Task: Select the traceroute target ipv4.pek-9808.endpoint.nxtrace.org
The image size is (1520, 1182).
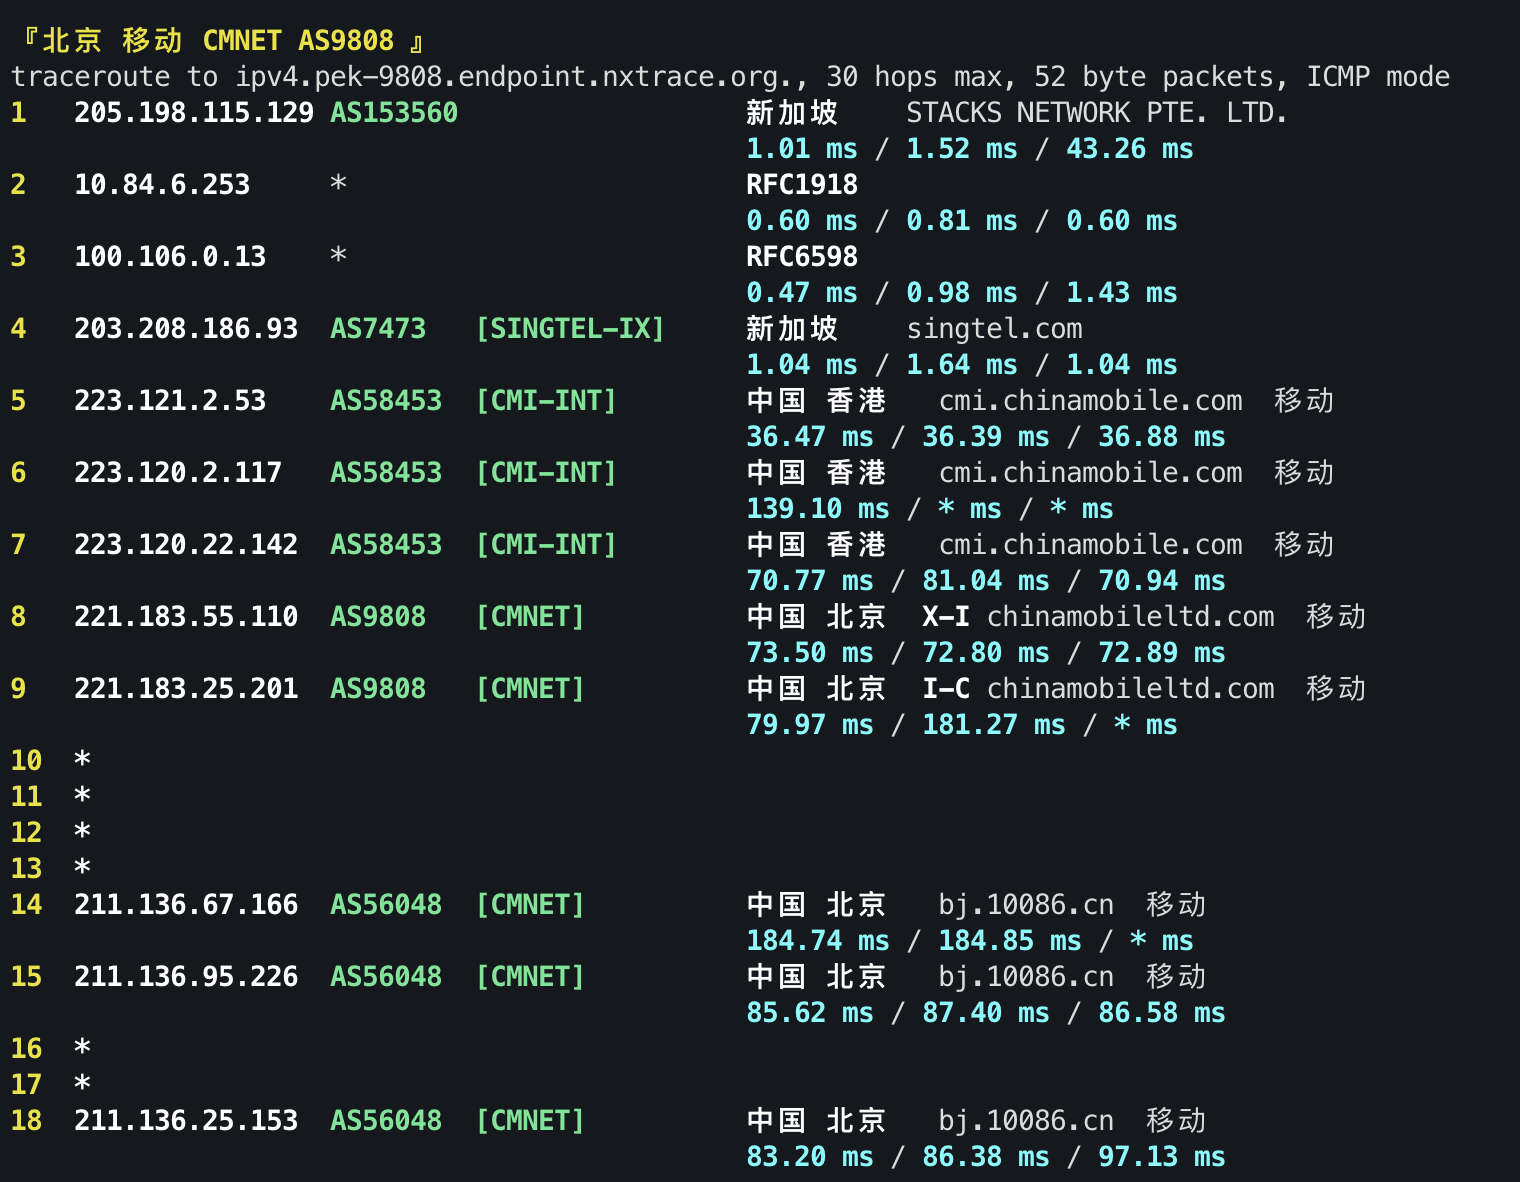Action: pos(519,76)
